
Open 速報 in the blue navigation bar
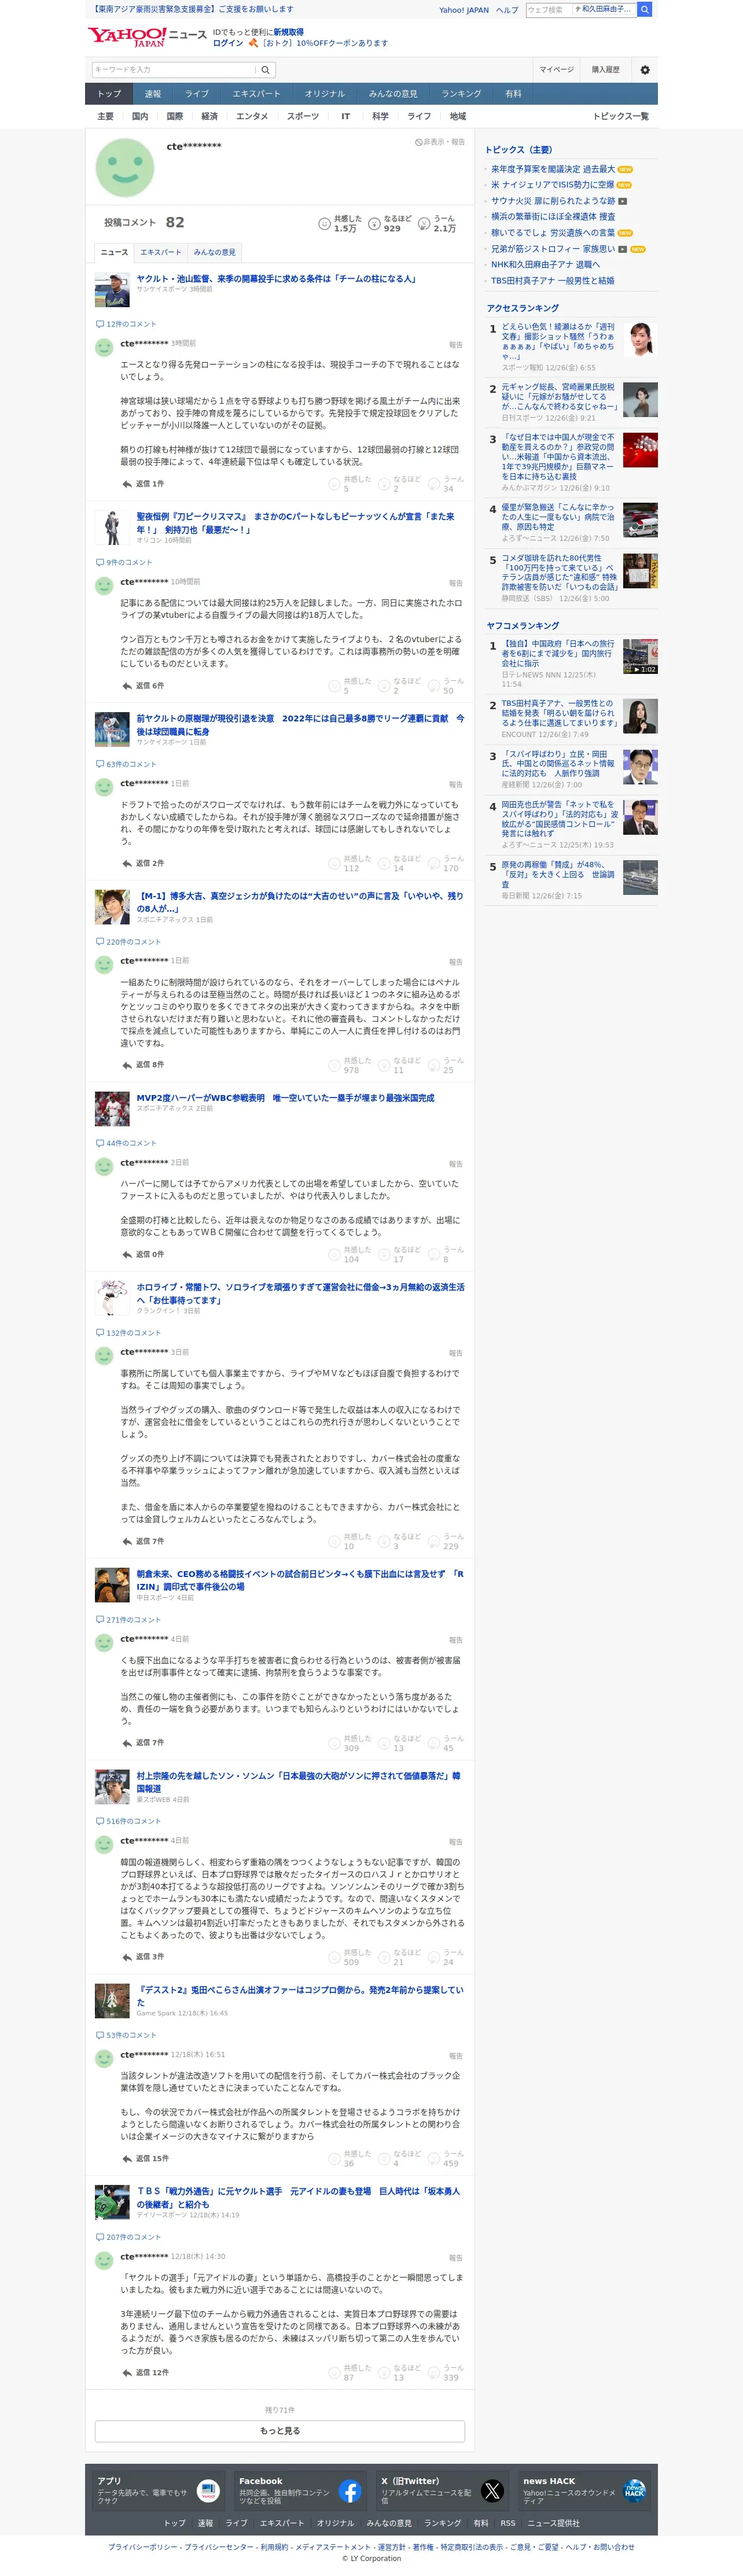point(153,94)
